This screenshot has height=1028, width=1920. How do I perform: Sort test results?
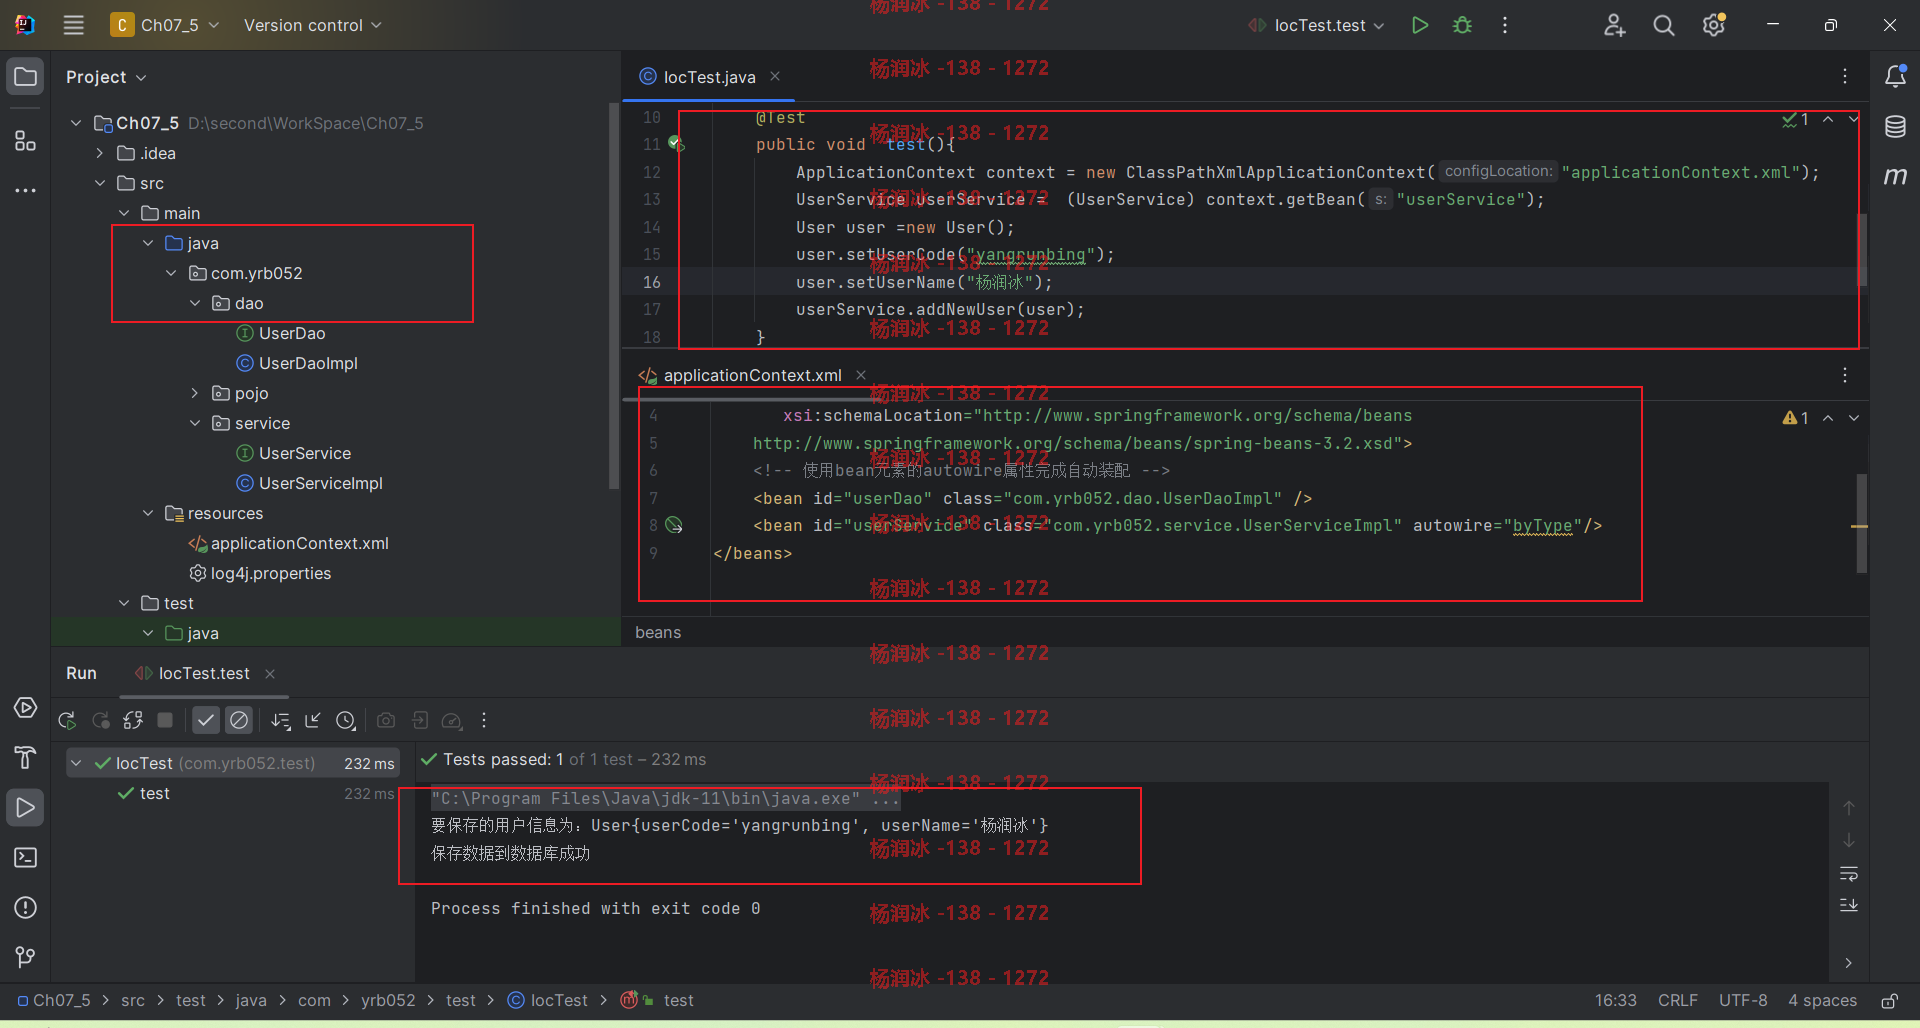(x=280, y=720)
